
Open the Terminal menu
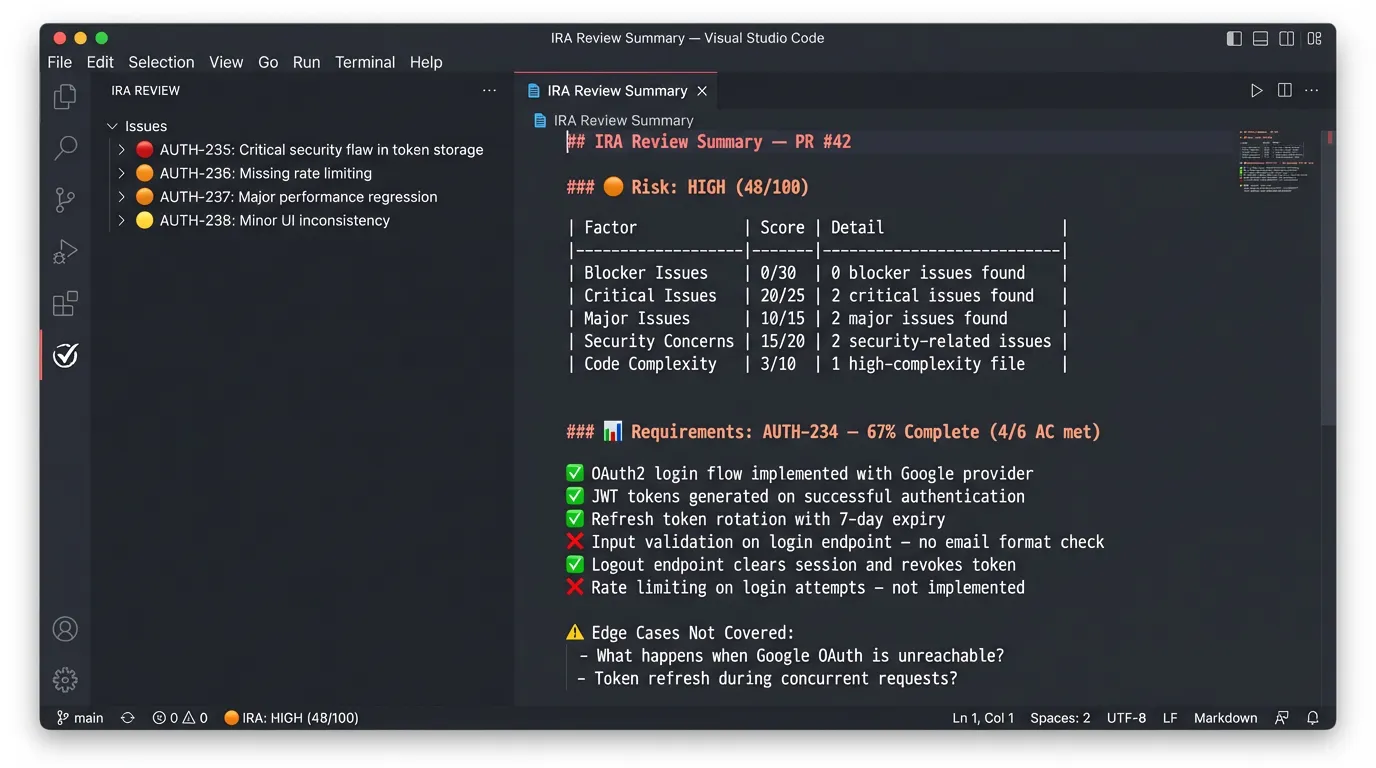(365, 62)
